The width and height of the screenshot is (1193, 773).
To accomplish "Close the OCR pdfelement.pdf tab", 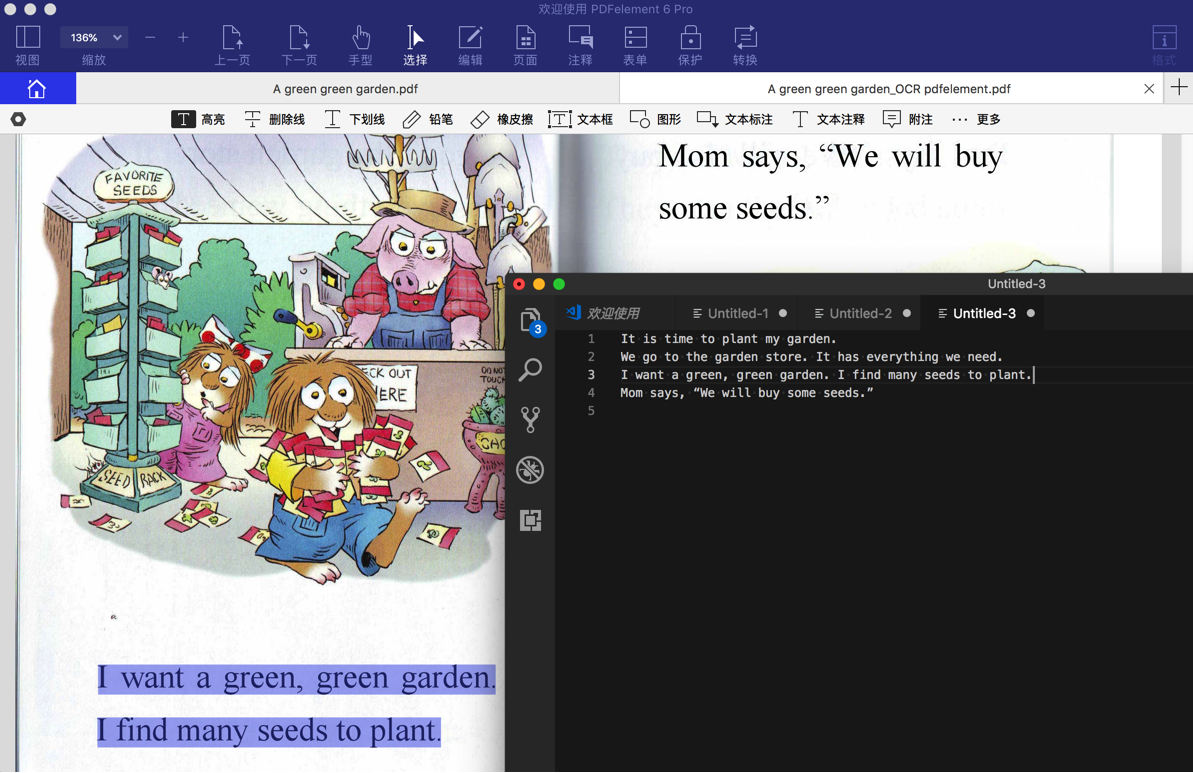I will [x=1149, y=89].
